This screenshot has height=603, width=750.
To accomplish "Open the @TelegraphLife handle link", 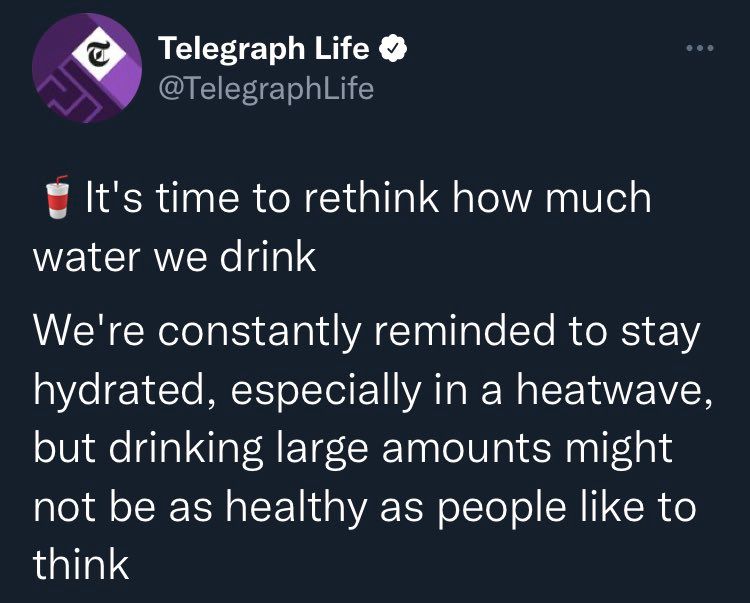I will (x=266, y=89).
